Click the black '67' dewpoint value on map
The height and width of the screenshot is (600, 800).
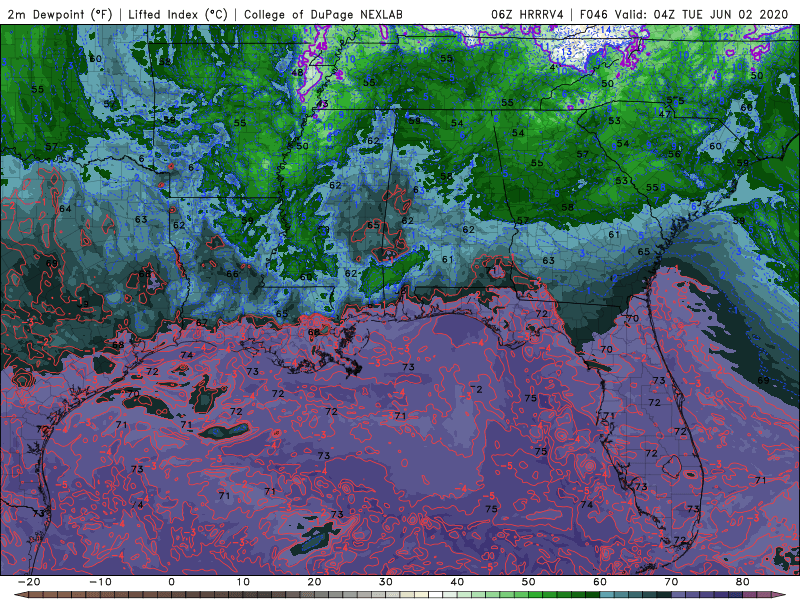pyautogui.click(x=202, y=323)
